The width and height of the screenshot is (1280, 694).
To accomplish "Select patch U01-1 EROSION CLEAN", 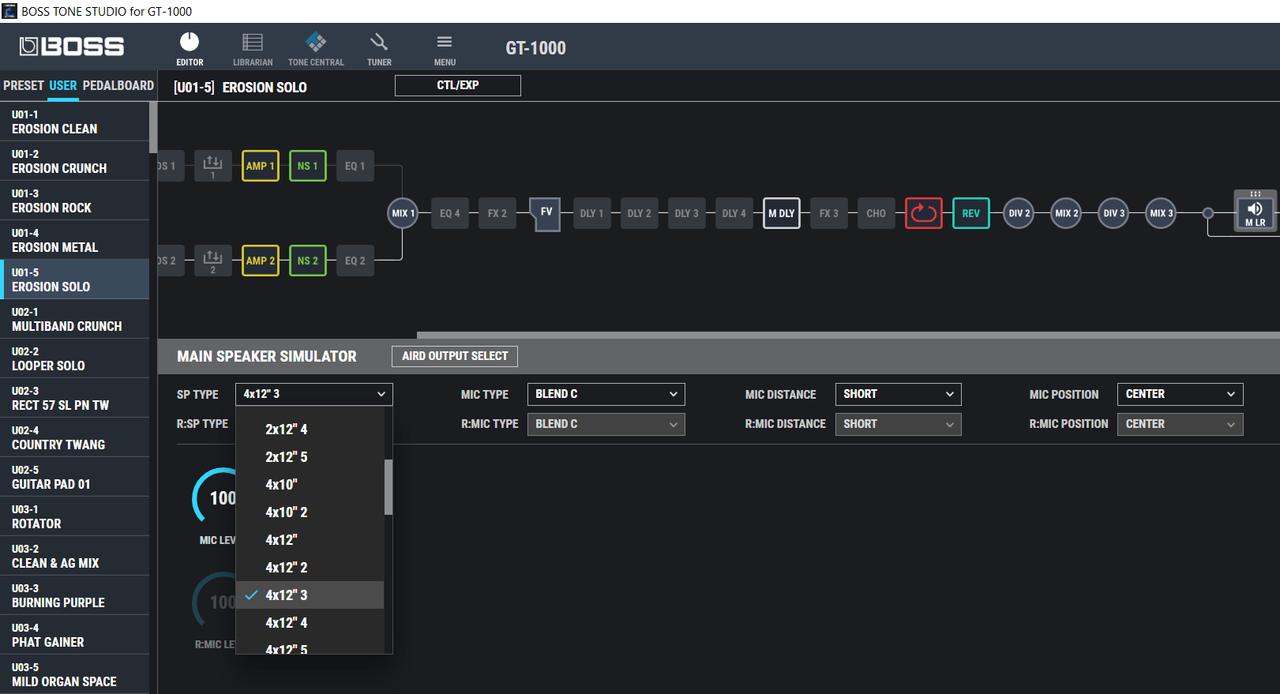I will click(75, 122).
